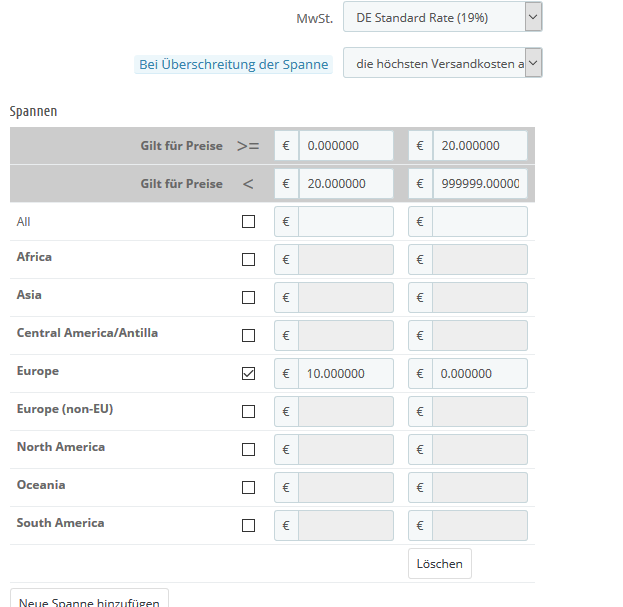Tick the South America checkbox
Viewport: 623px width, 607px height.
click(x=249, y=526)
